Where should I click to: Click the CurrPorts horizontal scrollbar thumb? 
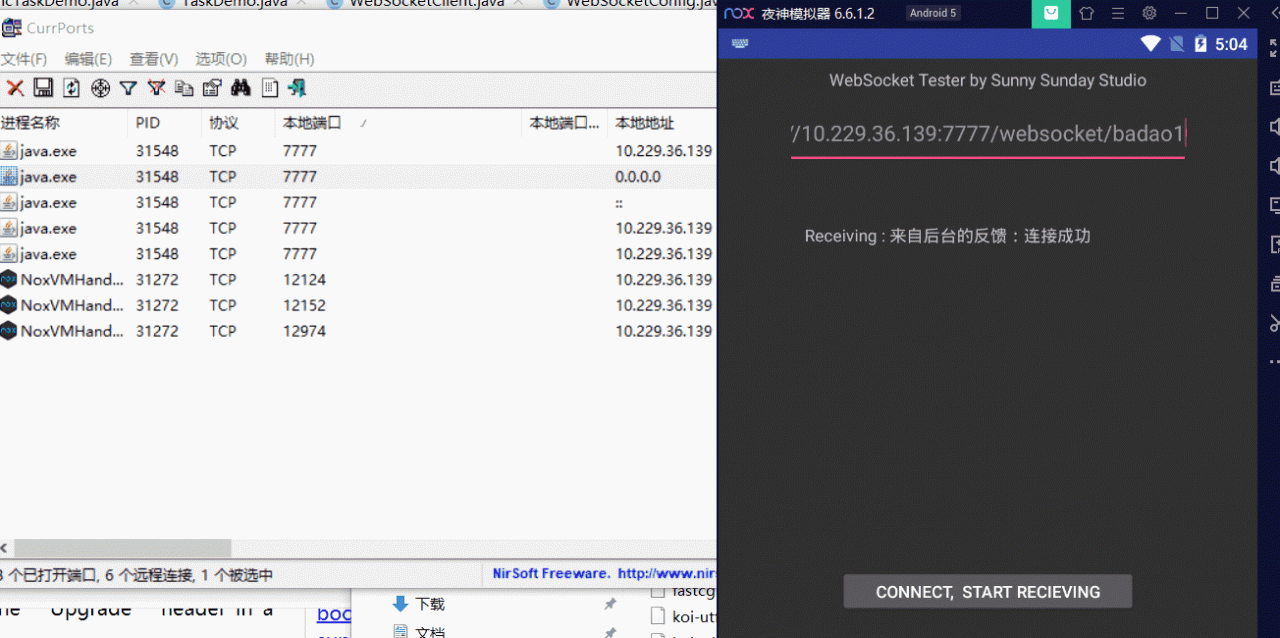pos(122,548)
